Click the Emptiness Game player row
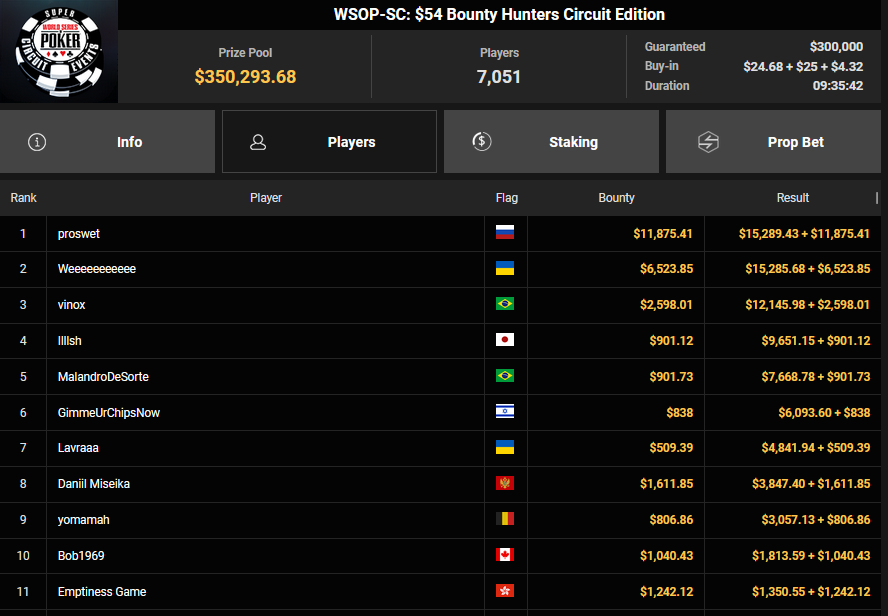Screen dimensions: 888x616 click(x=102, y=592)
